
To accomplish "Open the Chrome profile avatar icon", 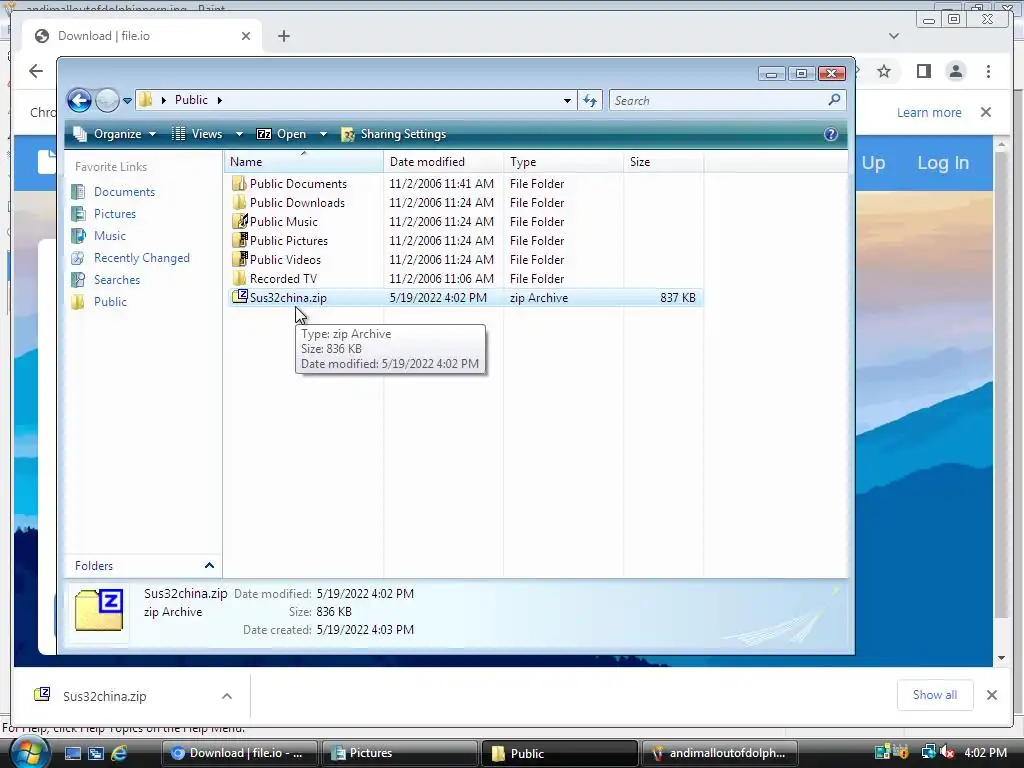I will click(955, 71).
